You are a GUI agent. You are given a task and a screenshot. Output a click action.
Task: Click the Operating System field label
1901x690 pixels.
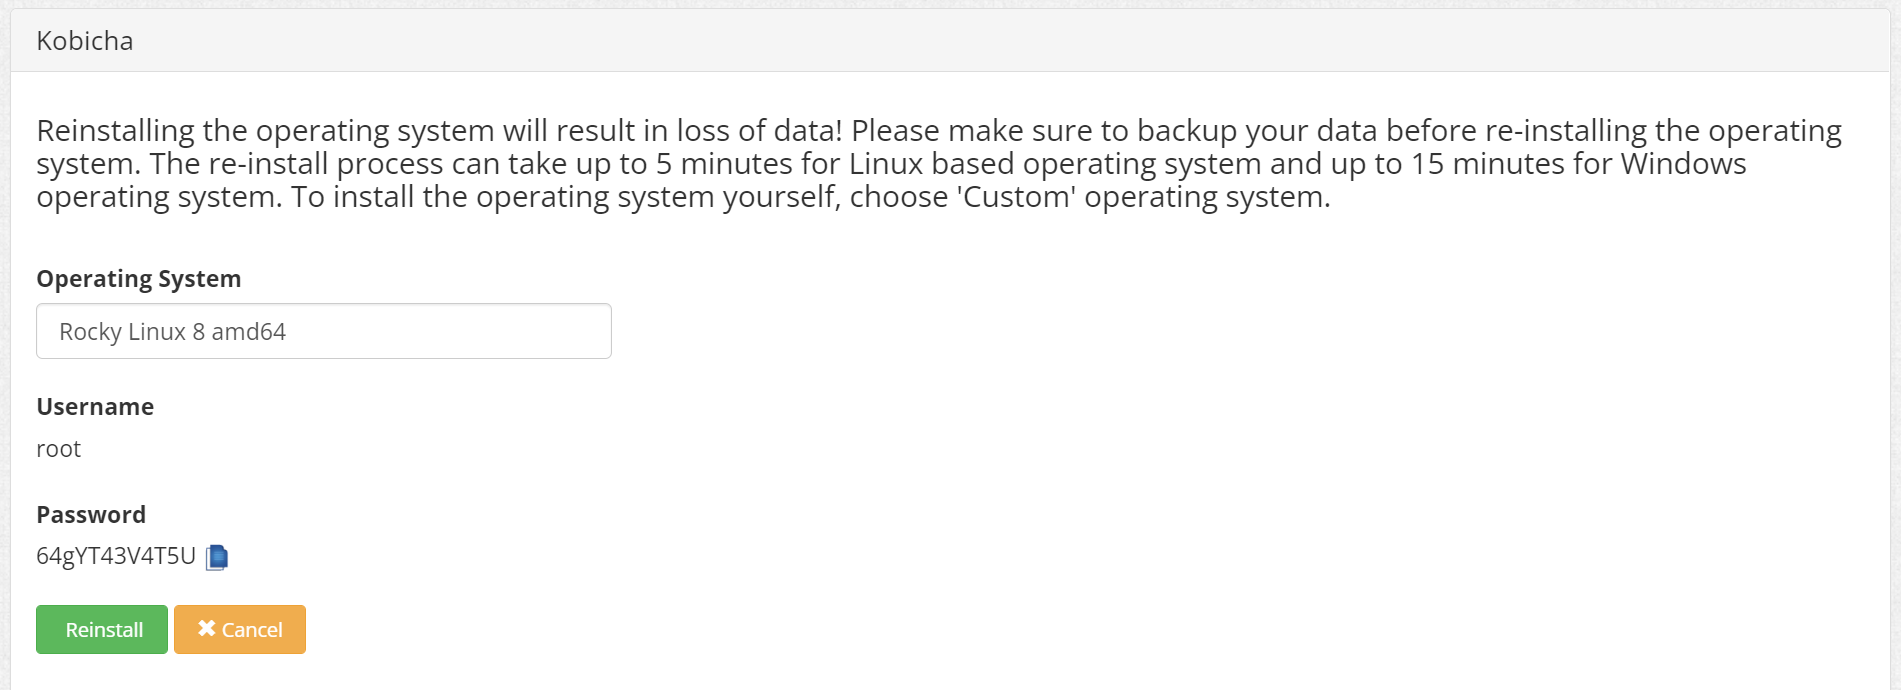tap(139, 279)
